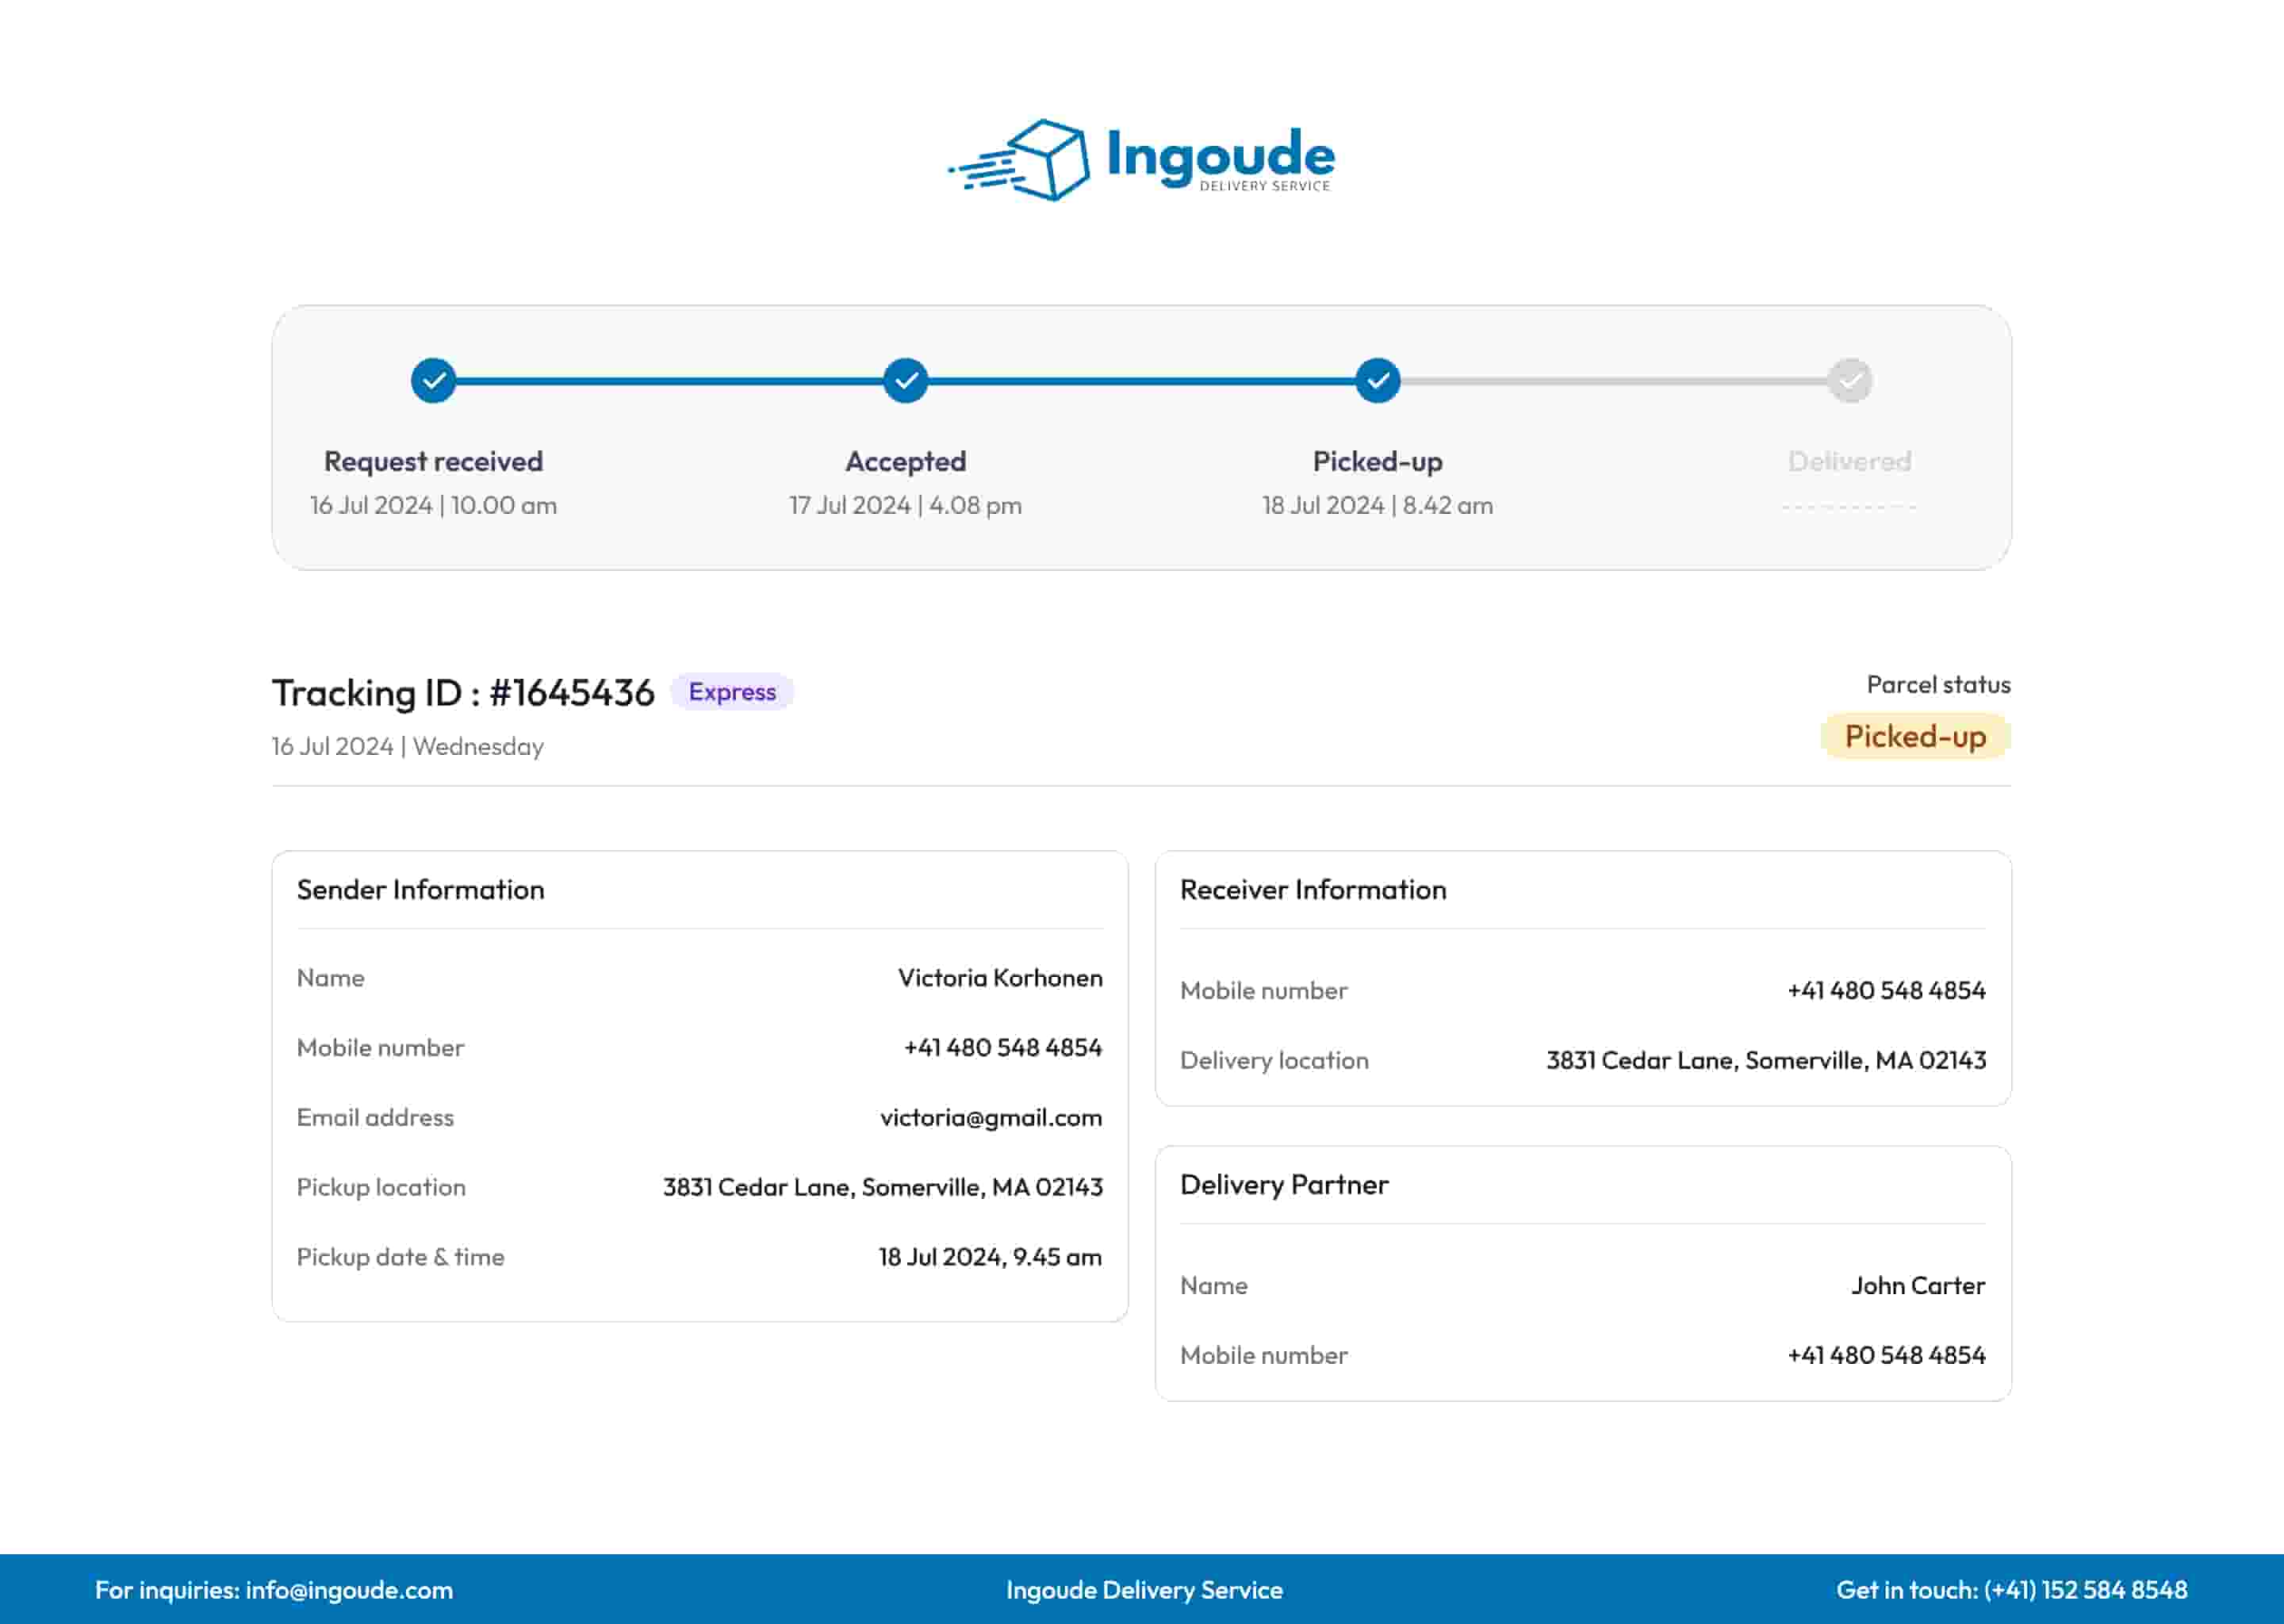2284x1624 pixels.
Task: Click sender name Victoria Korhonen
Action: tap(999, 978)
